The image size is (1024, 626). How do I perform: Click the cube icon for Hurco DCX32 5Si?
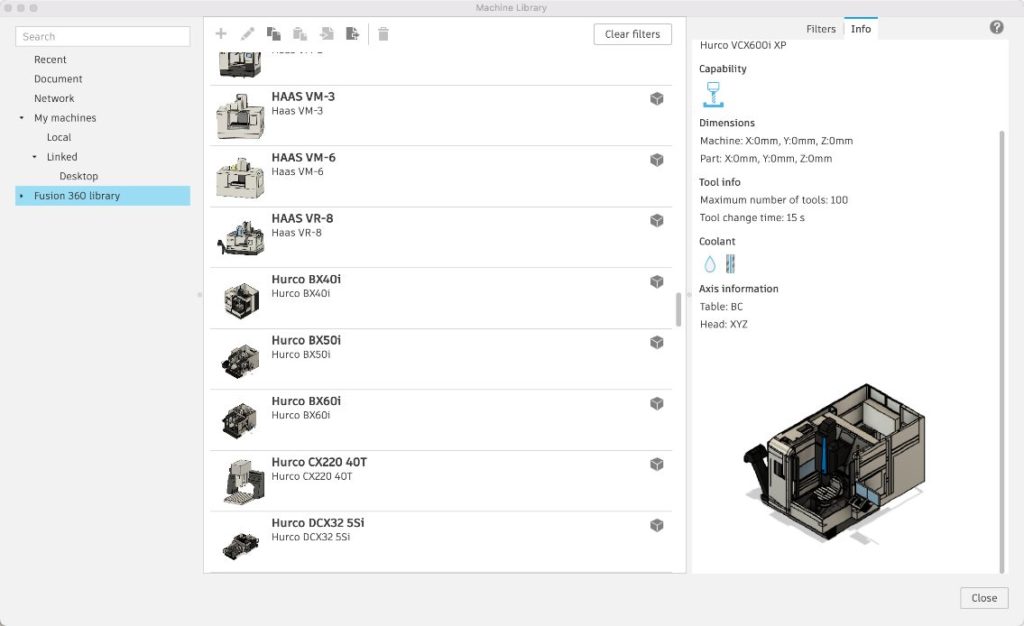pos(657,524)
